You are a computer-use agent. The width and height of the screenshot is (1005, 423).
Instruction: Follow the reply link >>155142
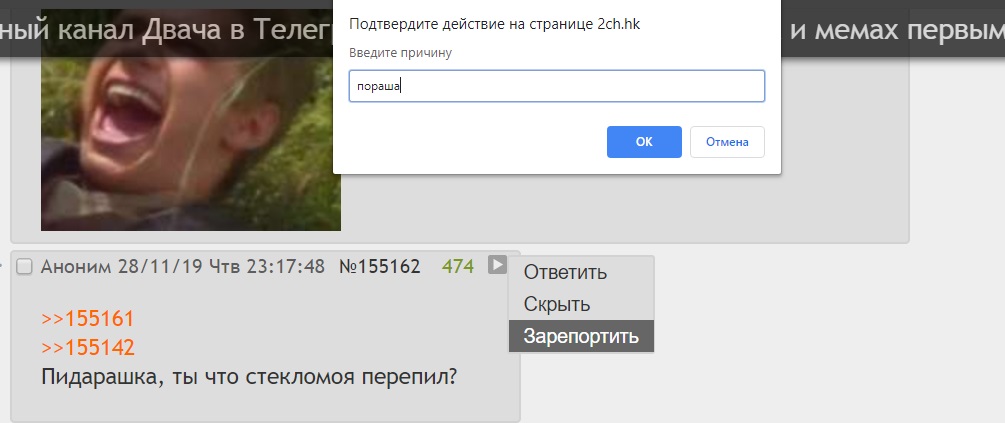point(88,347)
